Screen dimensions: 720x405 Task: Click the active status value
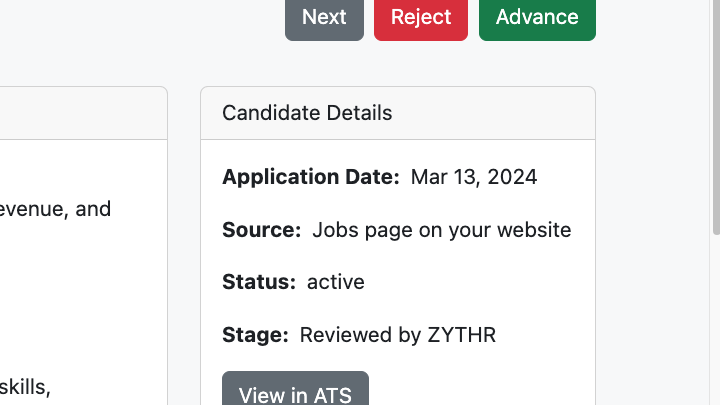point(336,282)
